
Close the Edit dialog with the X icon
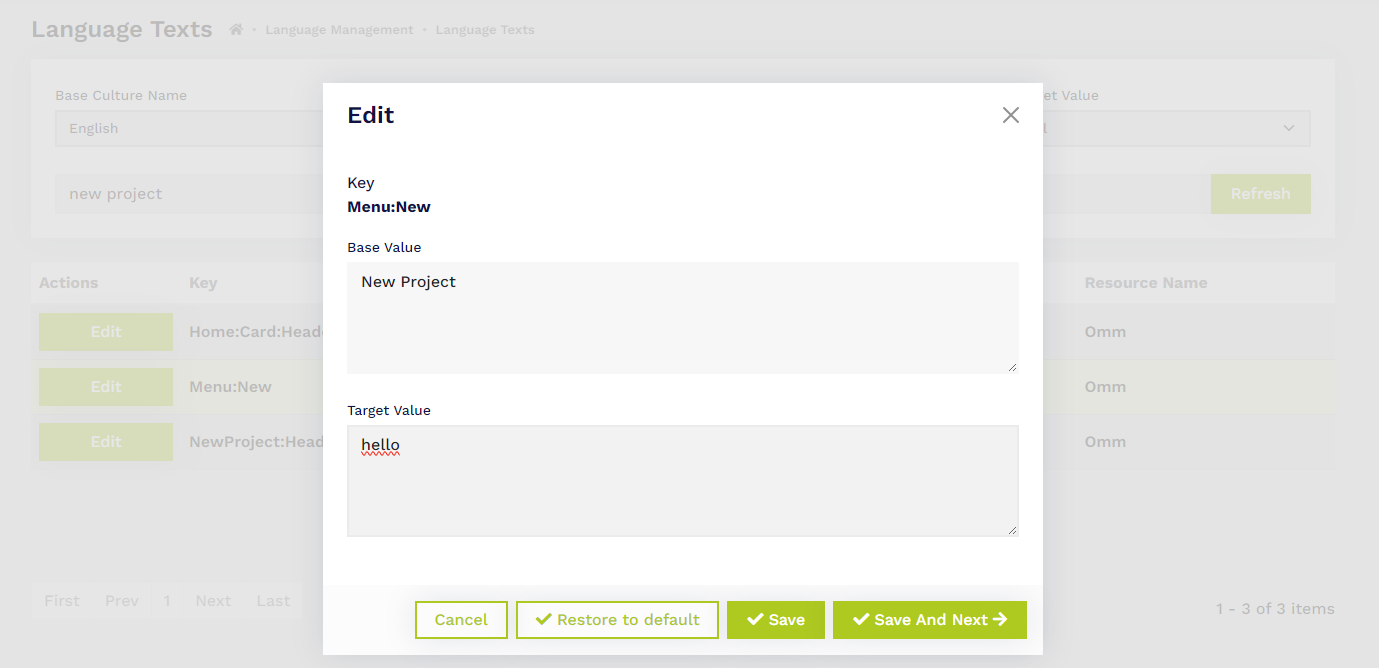coord(1010,115)
